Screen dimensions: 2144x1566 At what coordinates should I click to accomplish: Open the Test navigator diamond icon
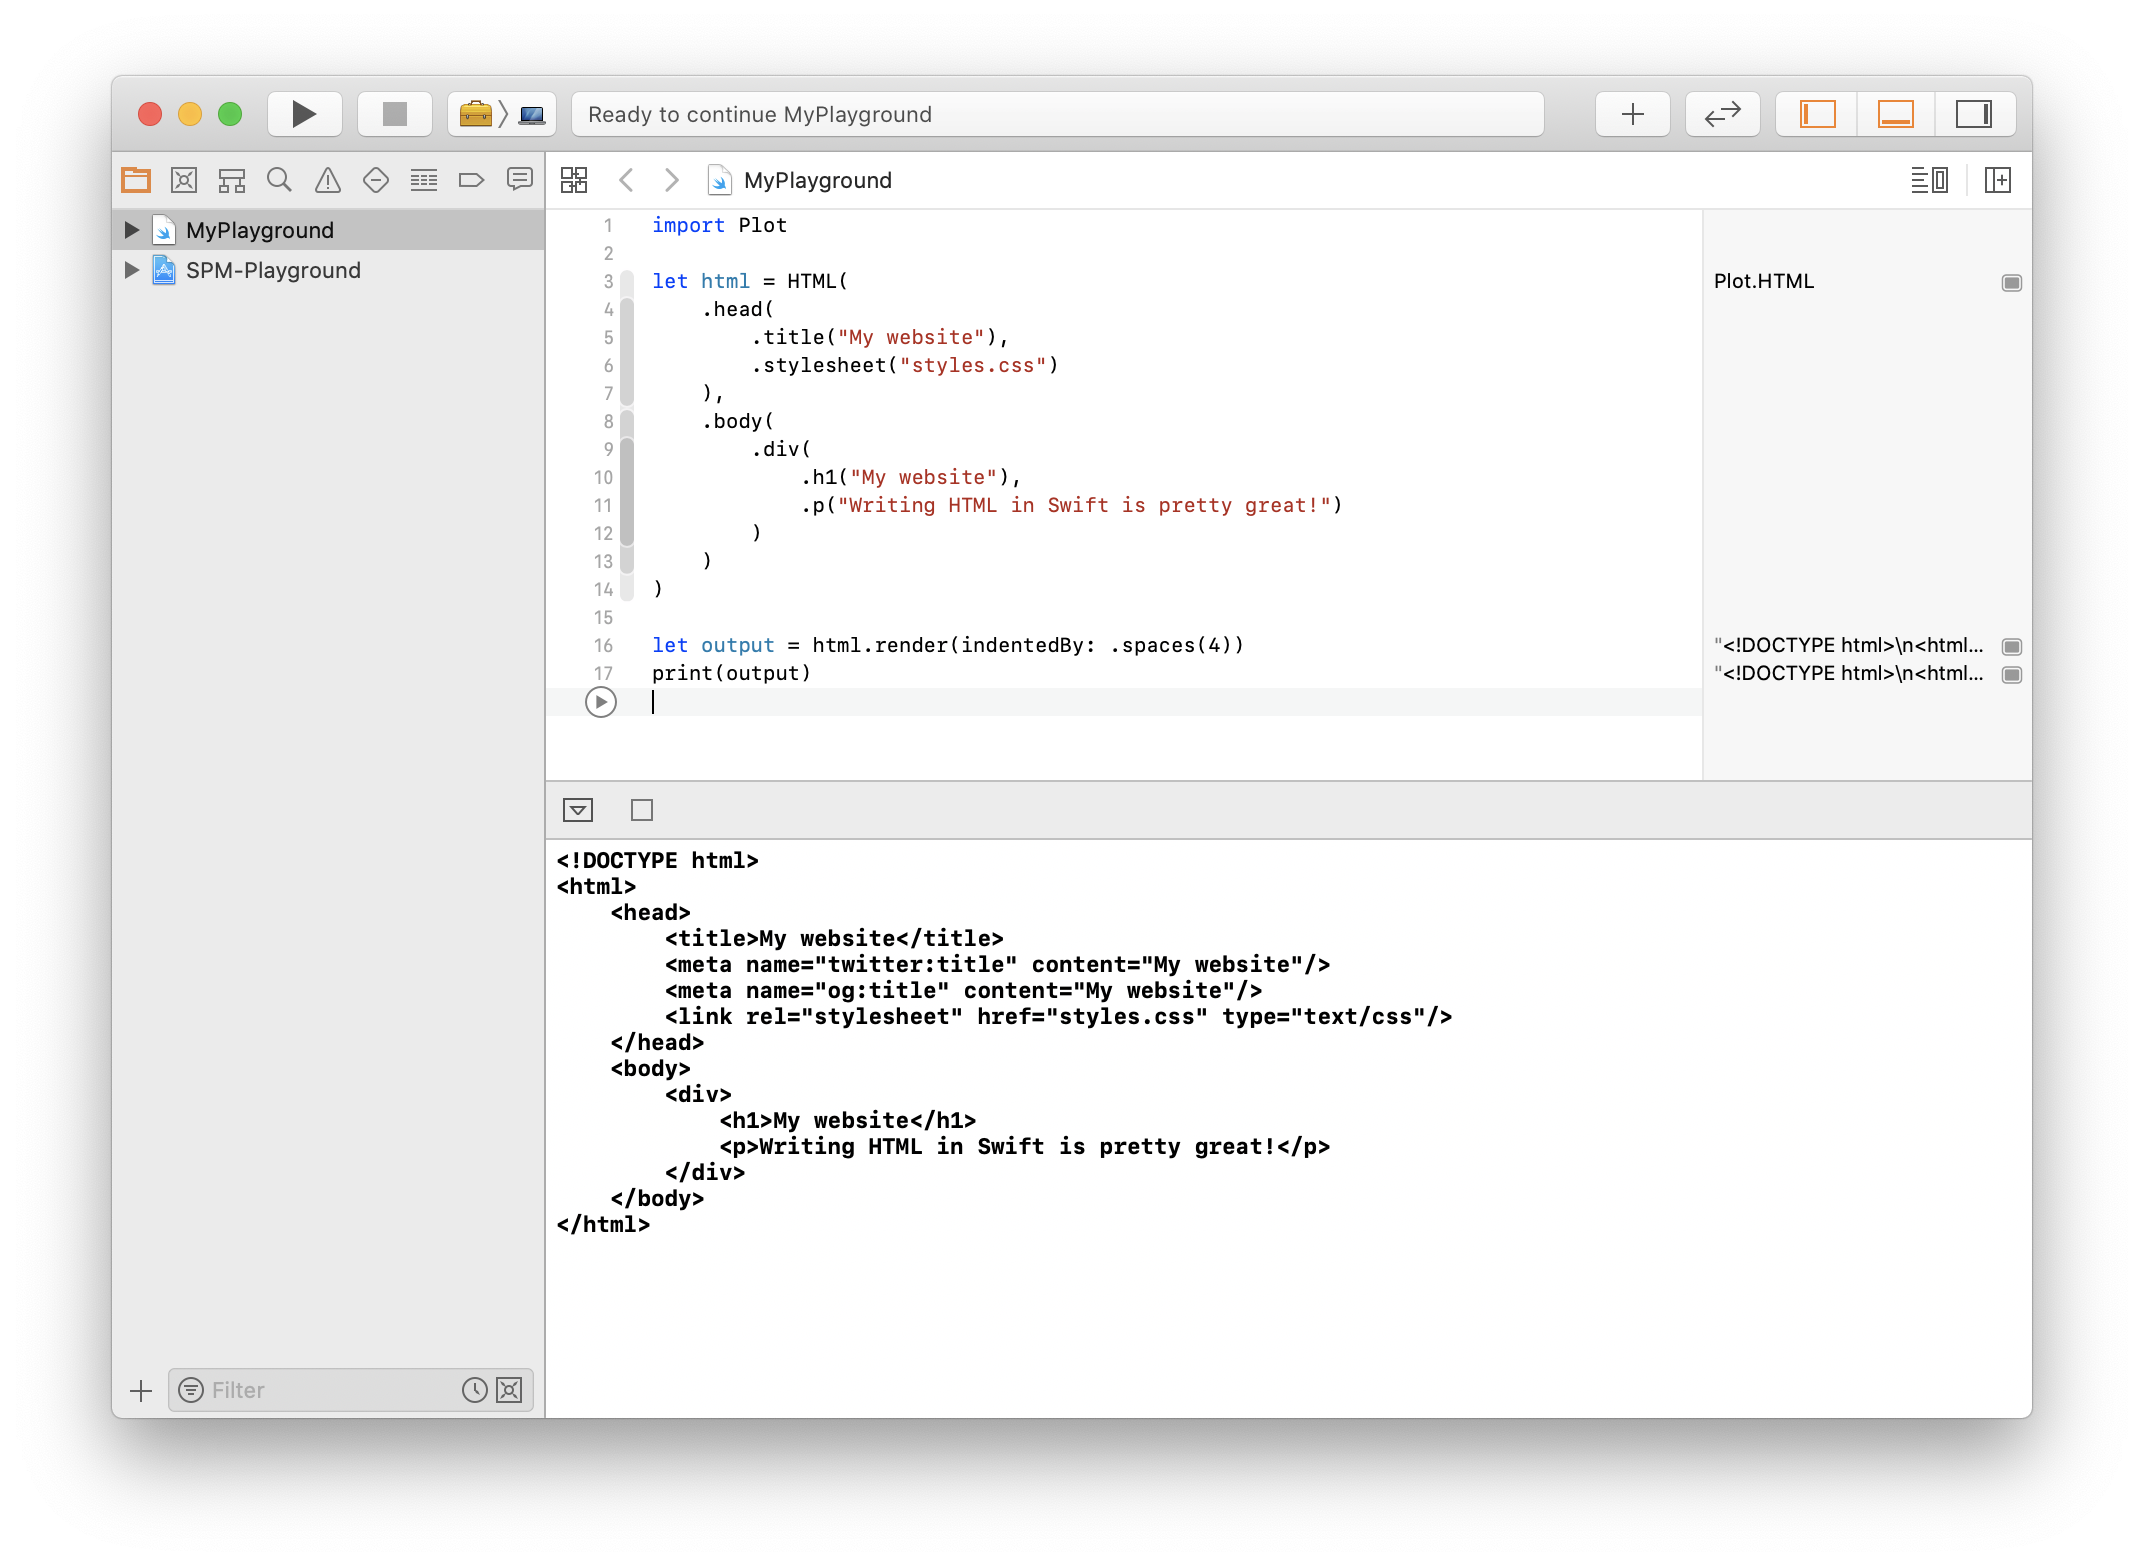coord(376,180)
